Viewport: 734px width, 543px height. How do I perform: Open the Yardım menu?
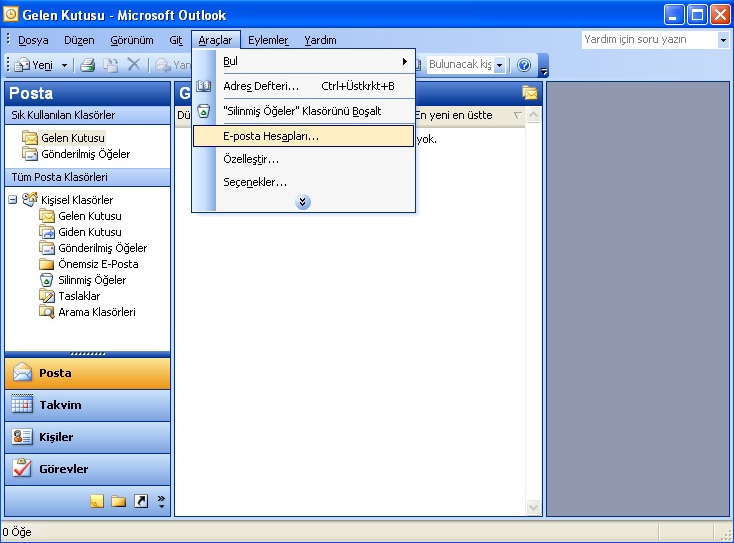click(x=320, y=40)
